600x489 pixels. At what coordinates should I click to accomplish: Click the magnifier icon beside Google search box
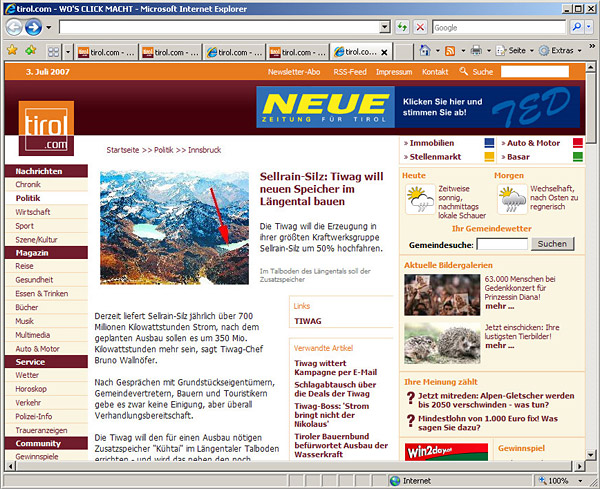tap(577, 27)
